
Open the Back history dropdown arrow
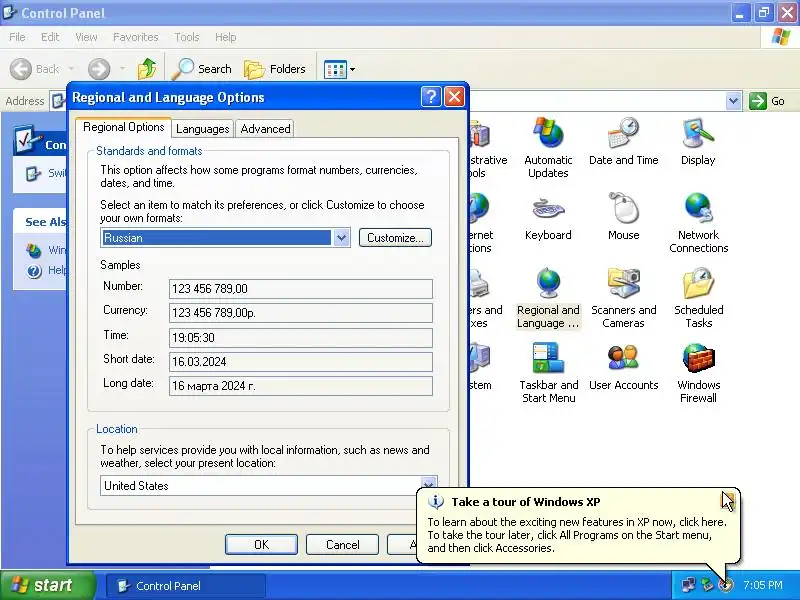[x=71, y=69]
